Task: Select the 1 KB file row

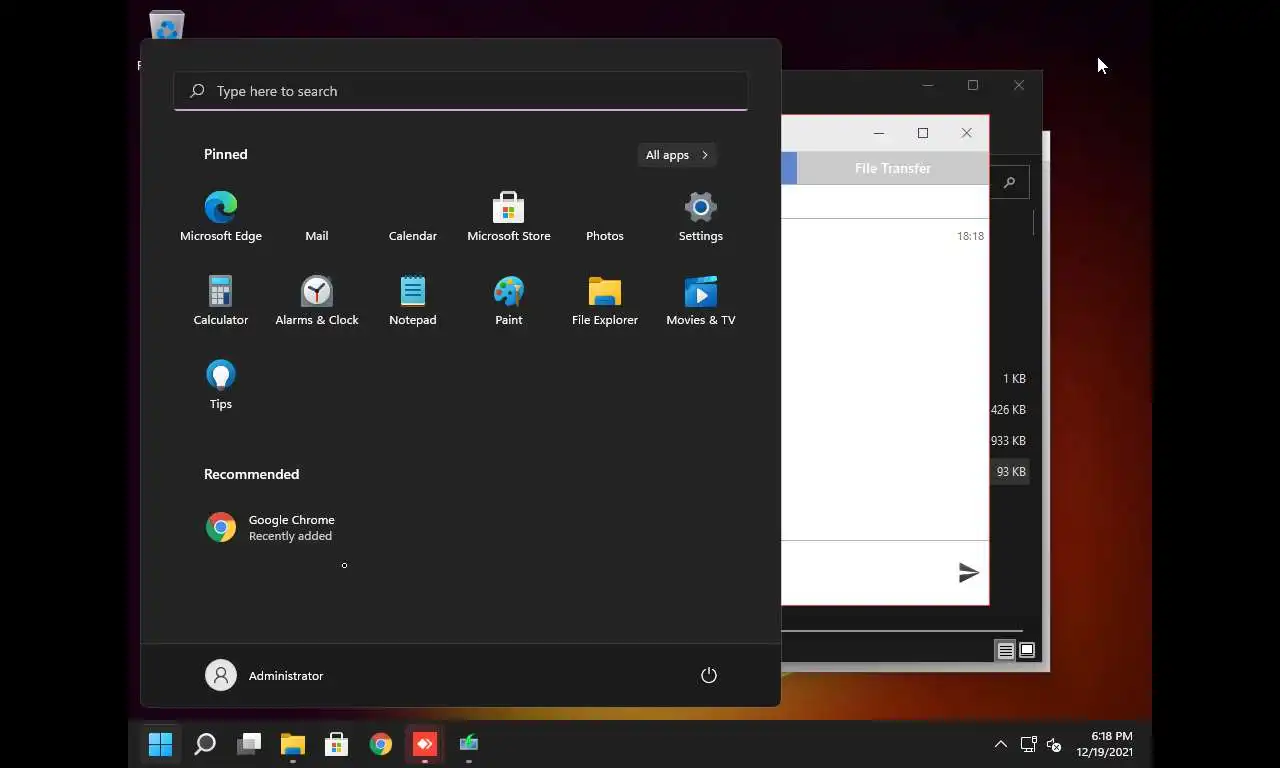Action: [x=1010, y=379]
